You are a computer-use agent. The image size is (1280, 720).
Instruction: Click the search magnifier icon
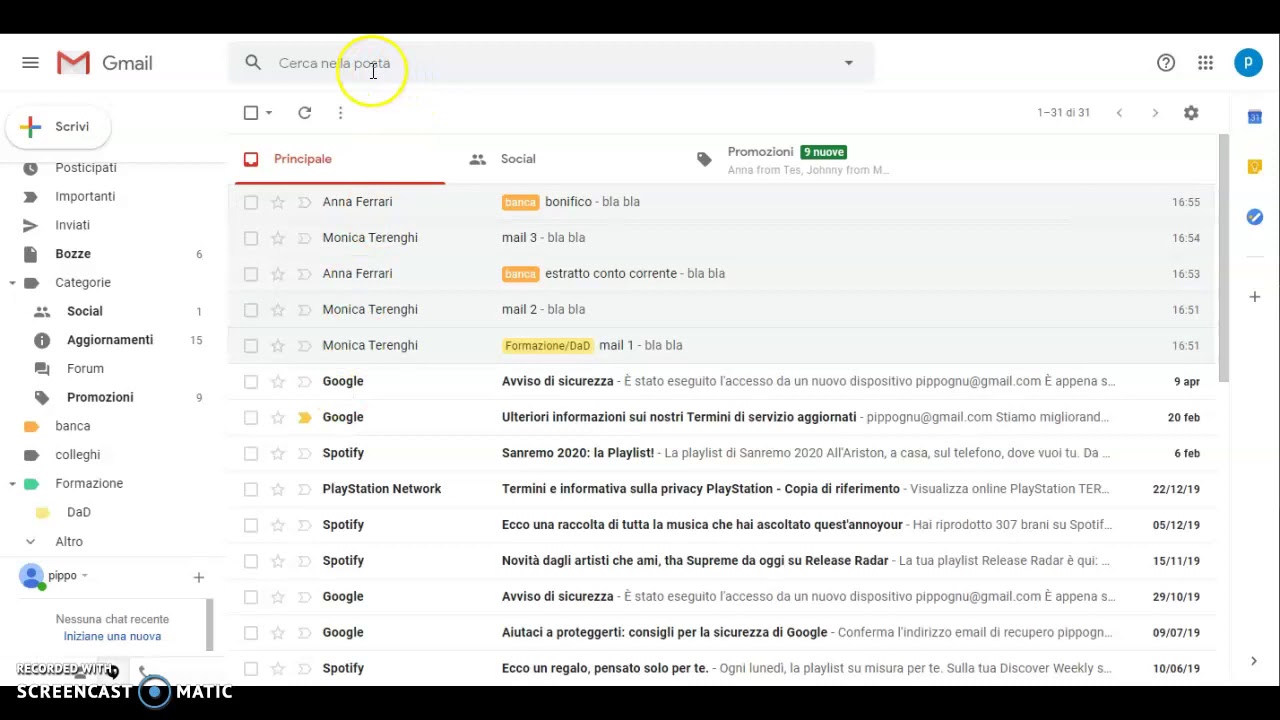253,63
